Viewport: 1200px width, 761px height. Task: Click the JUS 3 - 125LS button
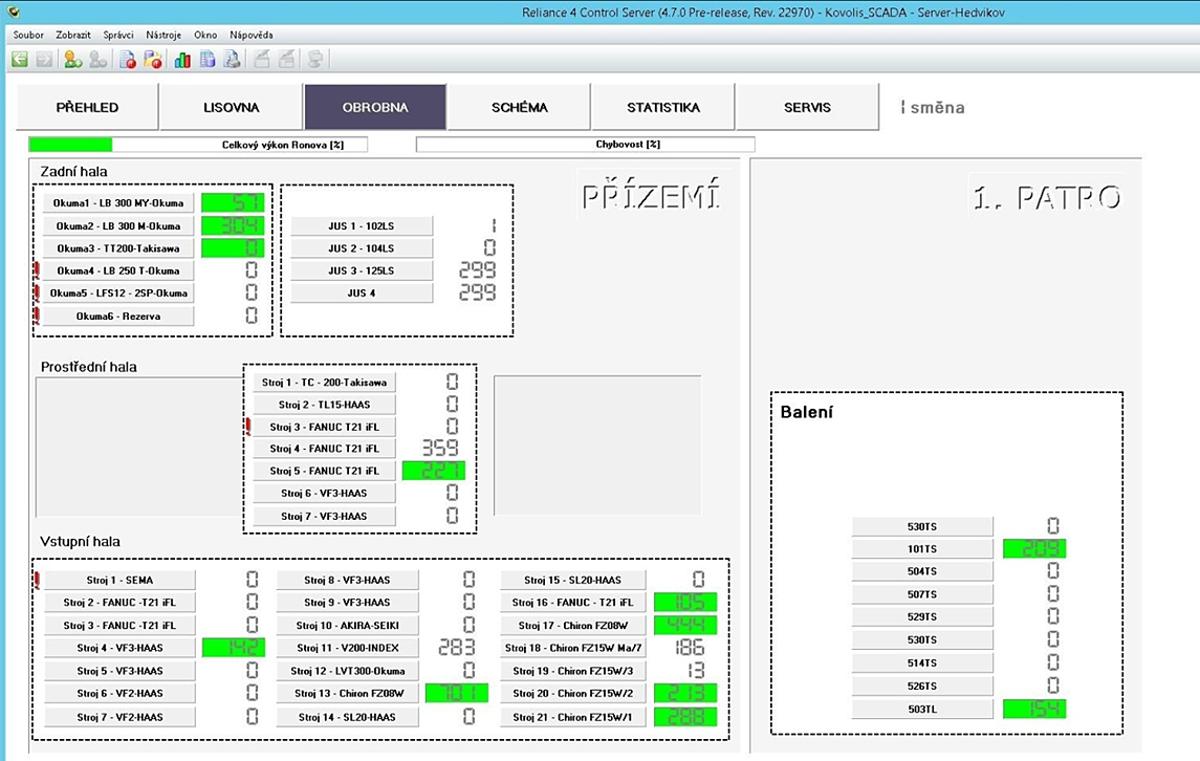[x=361, y=271]
